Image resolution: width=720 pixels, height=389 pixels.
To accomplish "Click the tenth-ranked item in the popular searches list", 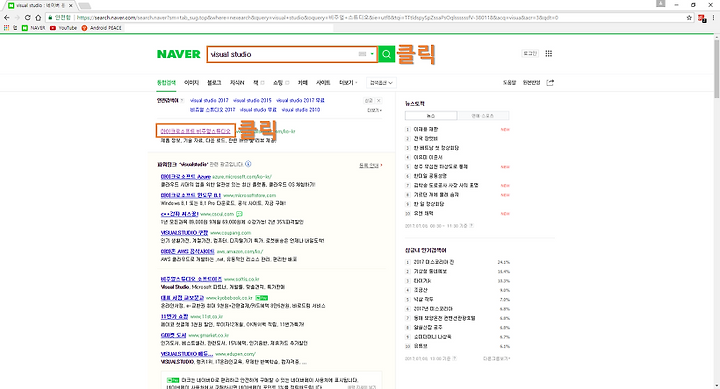I will [420, 346].
